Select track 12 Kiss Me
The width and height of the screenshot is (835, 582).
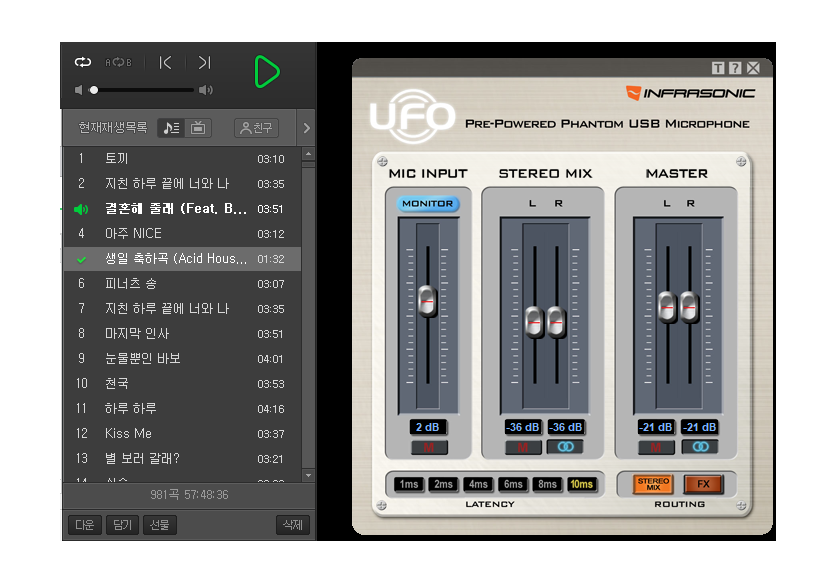click(x=182, y=434)
